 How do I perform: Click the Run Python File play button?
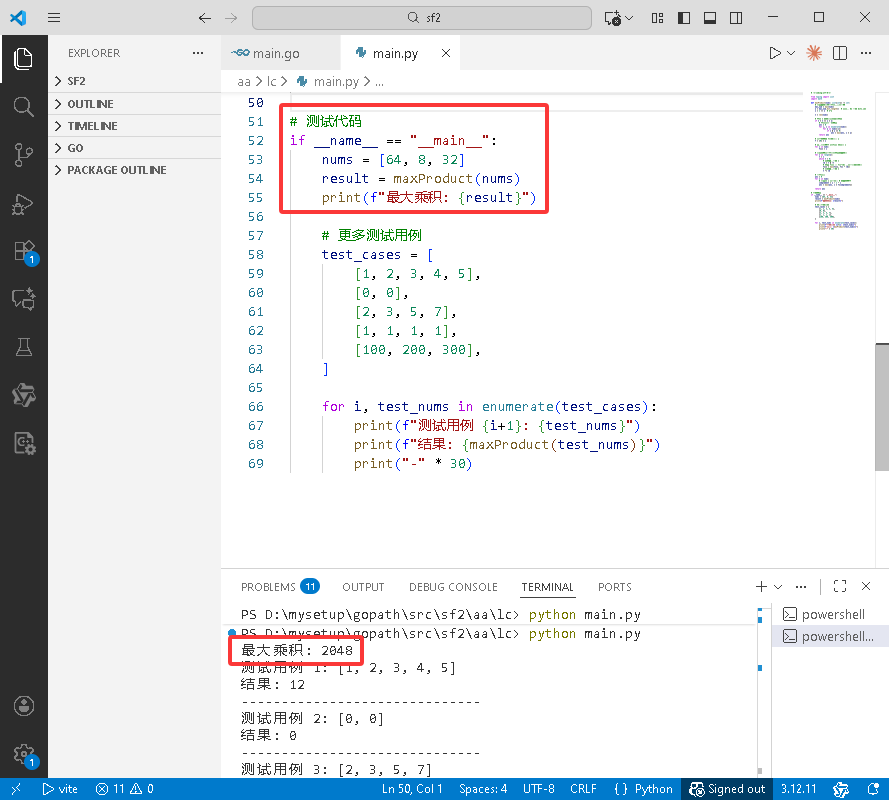click(774, 53)
